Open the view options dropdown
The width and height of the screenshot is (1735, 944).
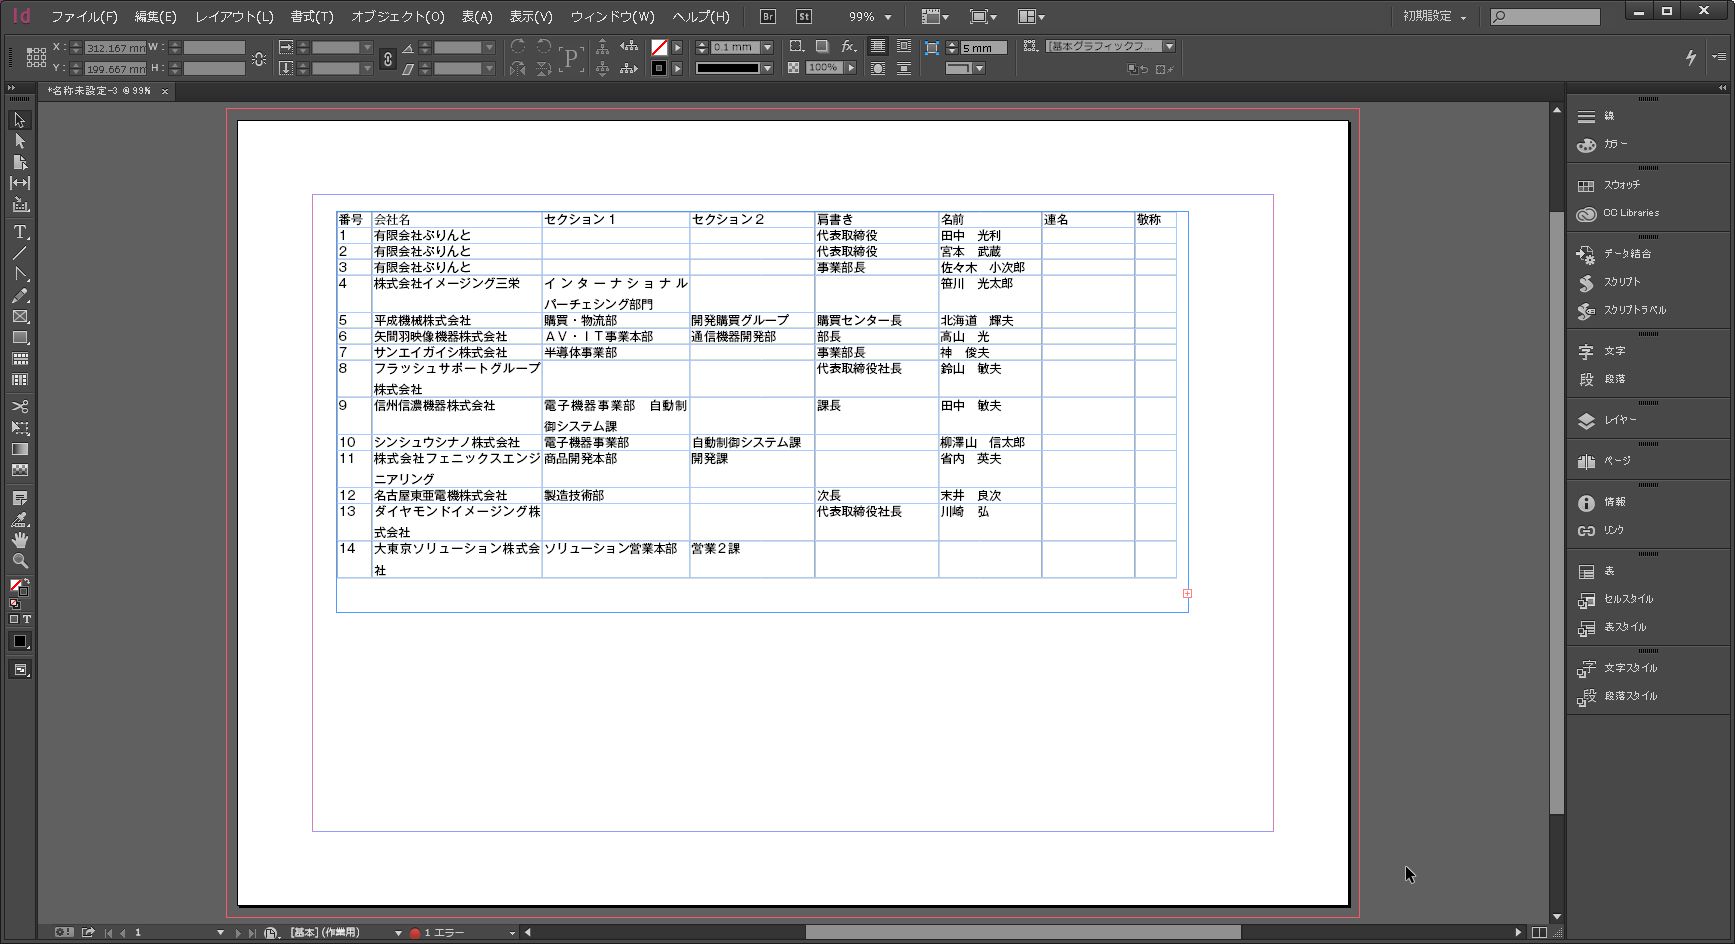935,17
